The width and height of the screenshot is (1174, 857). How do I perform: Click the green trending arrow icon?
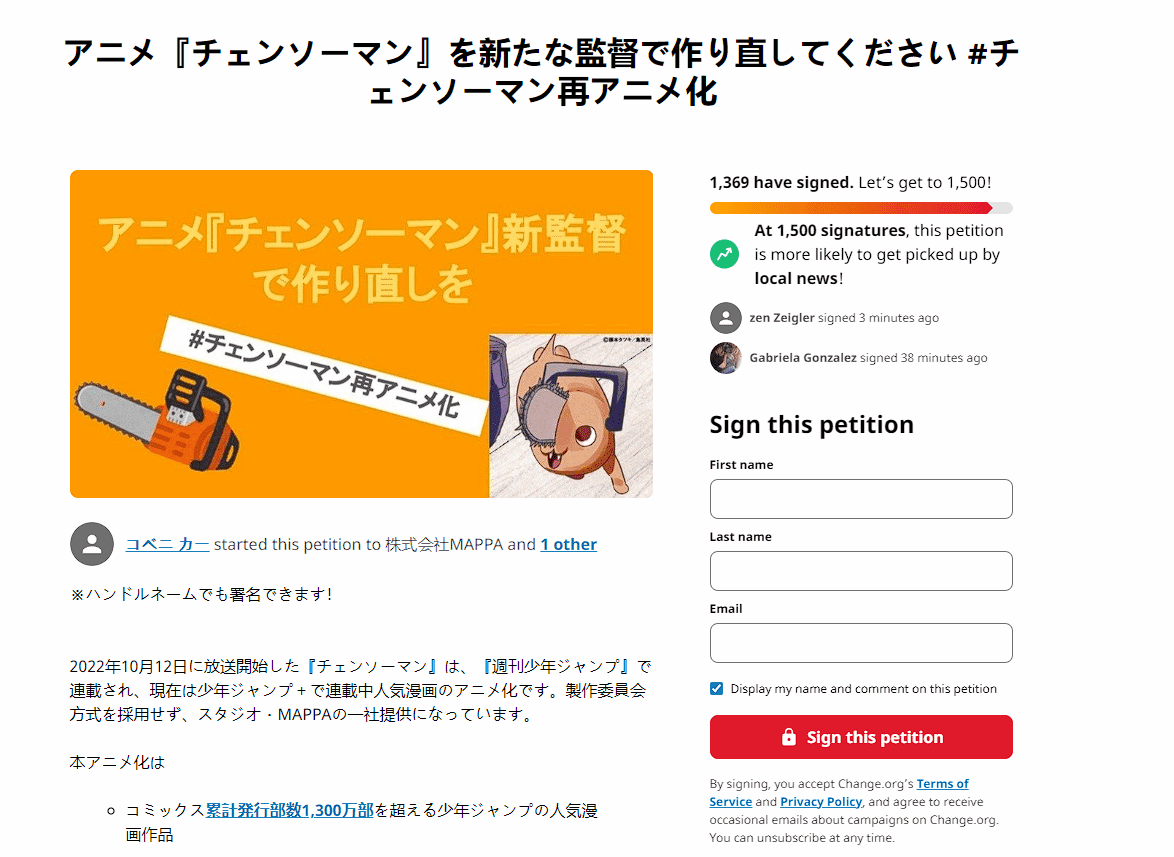(724, 254)
